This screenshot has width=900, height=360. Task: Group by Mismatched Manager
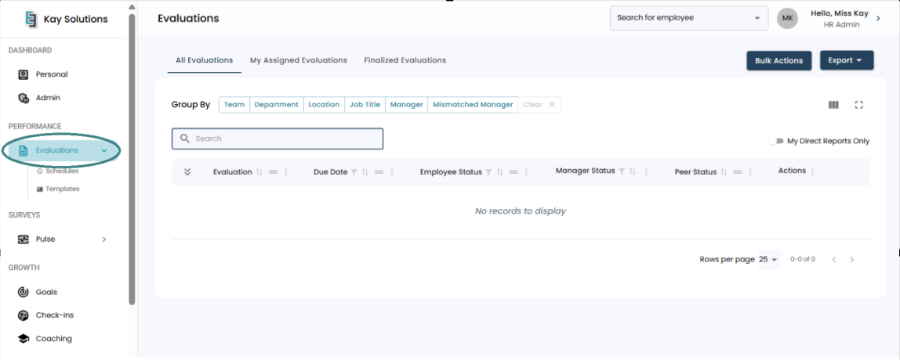coord(473,104)
